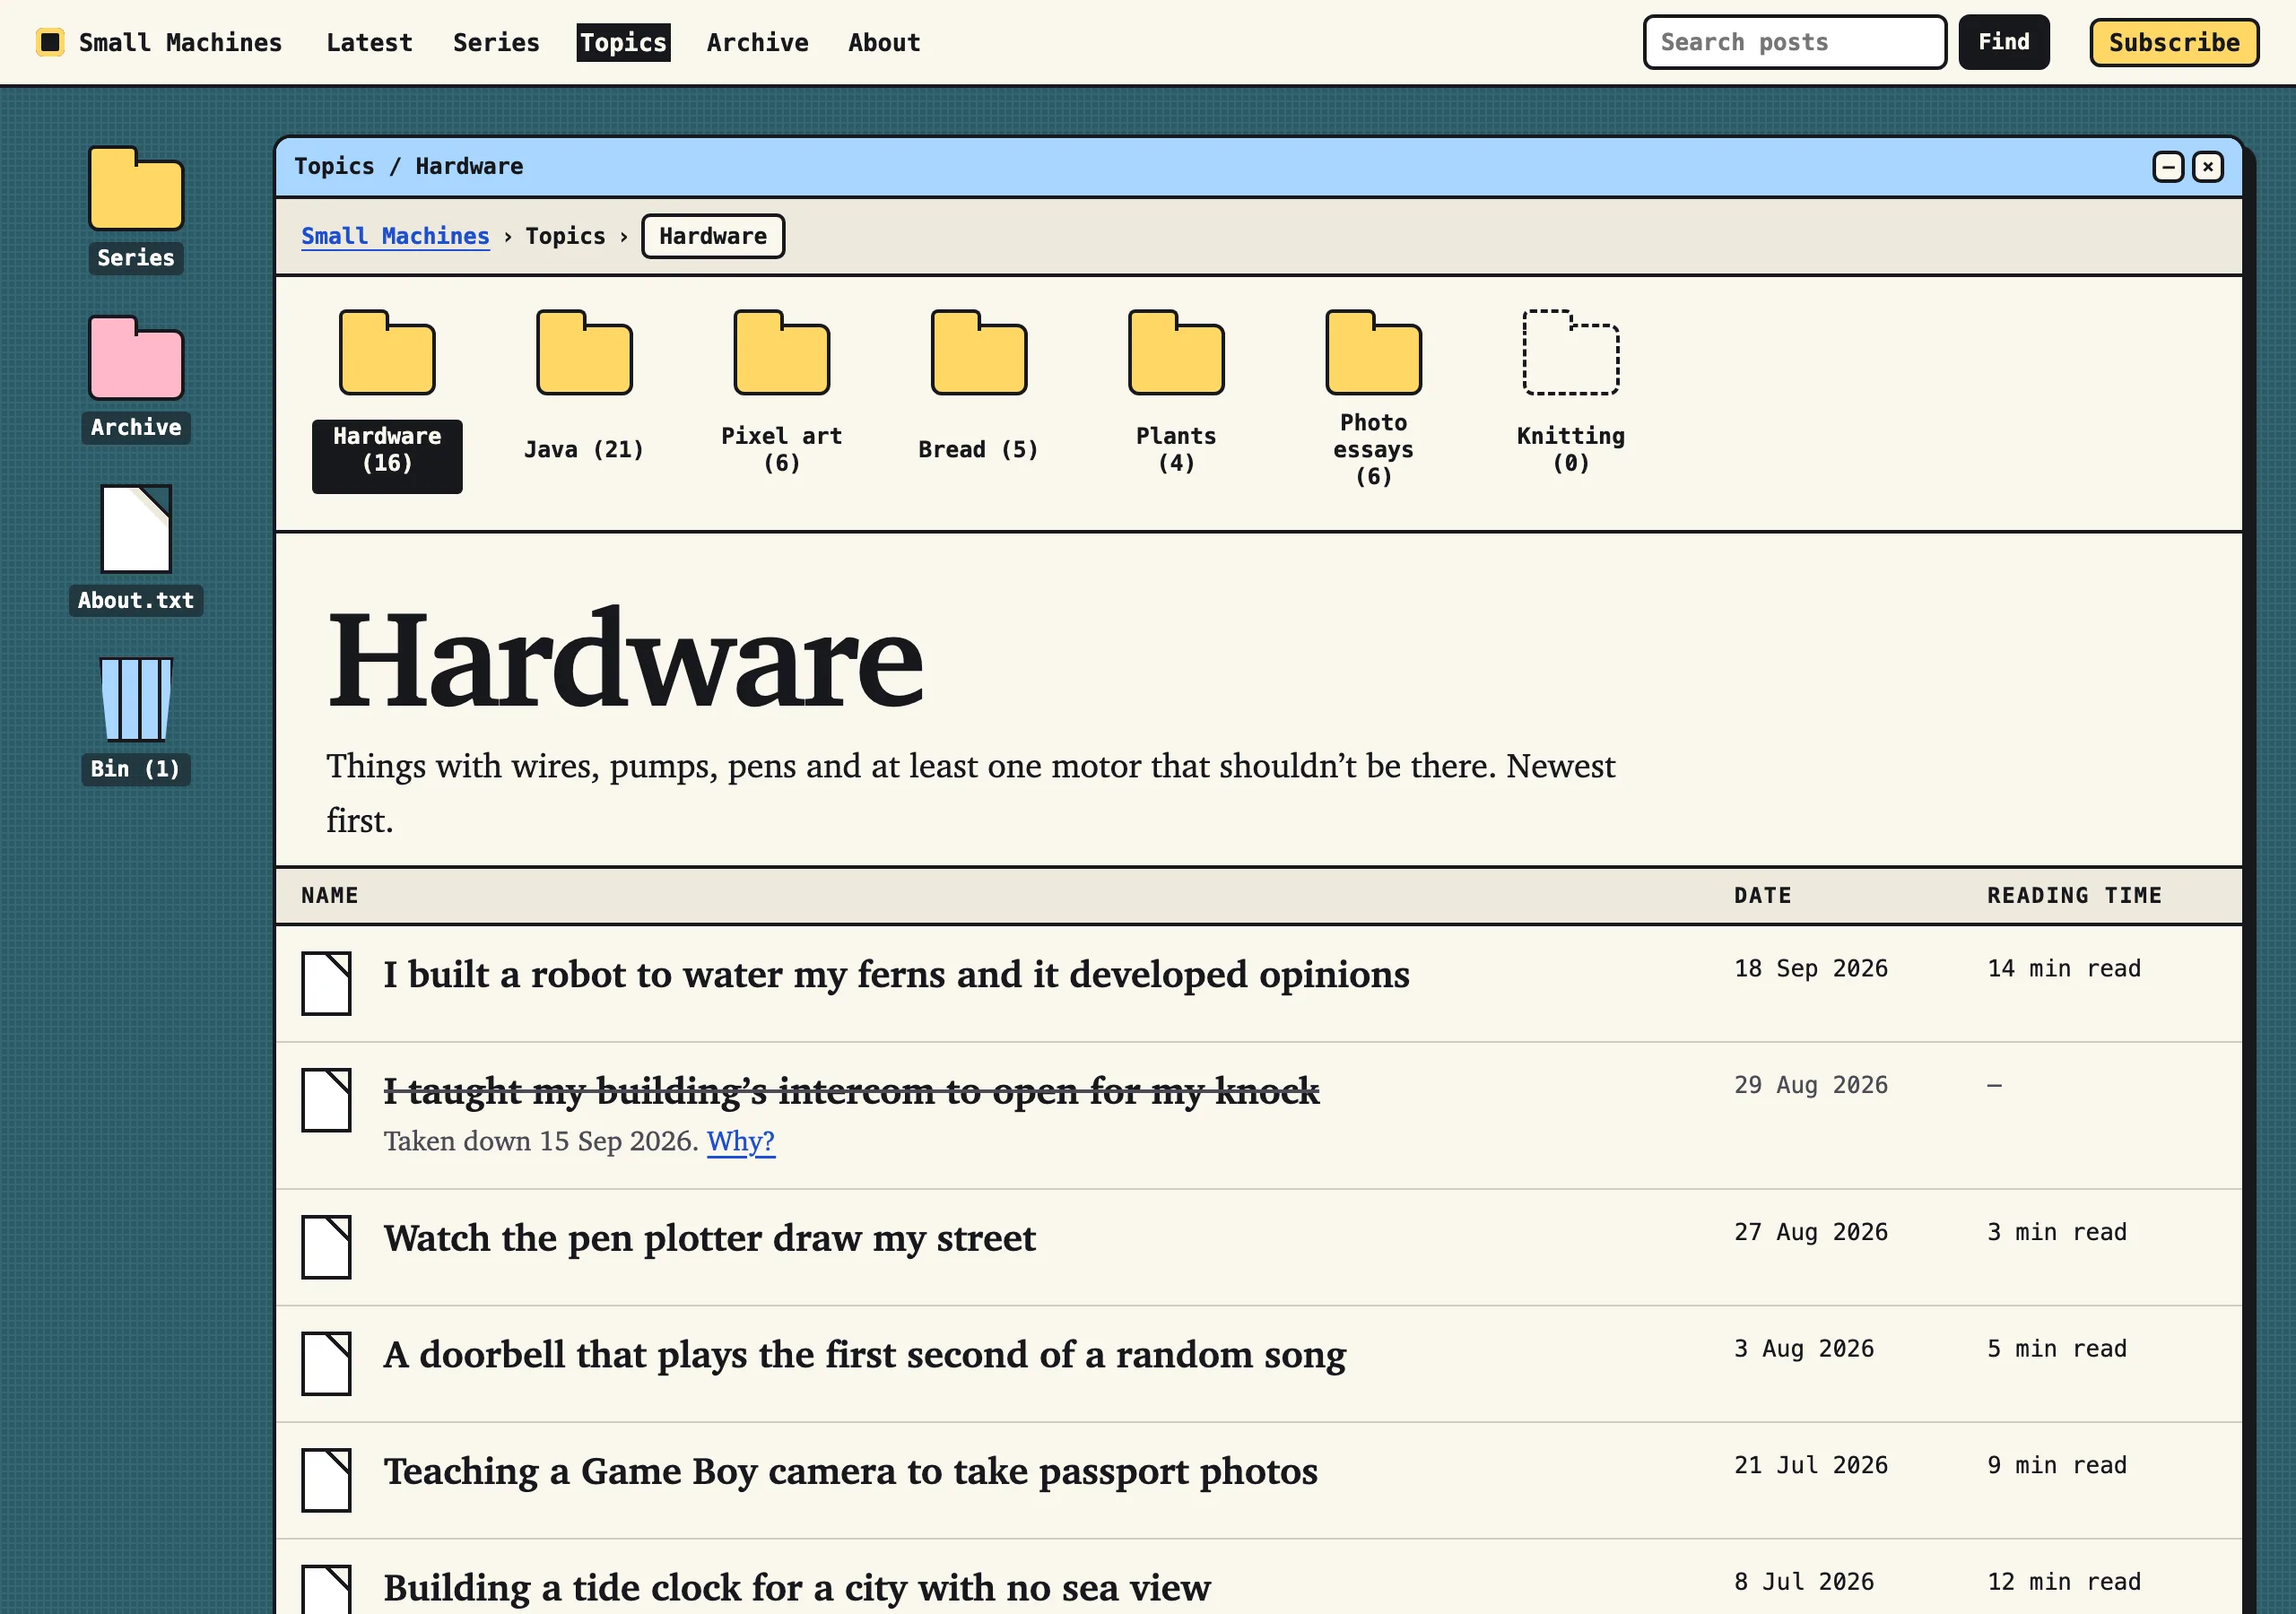This screenshot has height=1614, width=2296.
Task: Select the Hardware (16) topic folder
Action: tap(387, 400)
